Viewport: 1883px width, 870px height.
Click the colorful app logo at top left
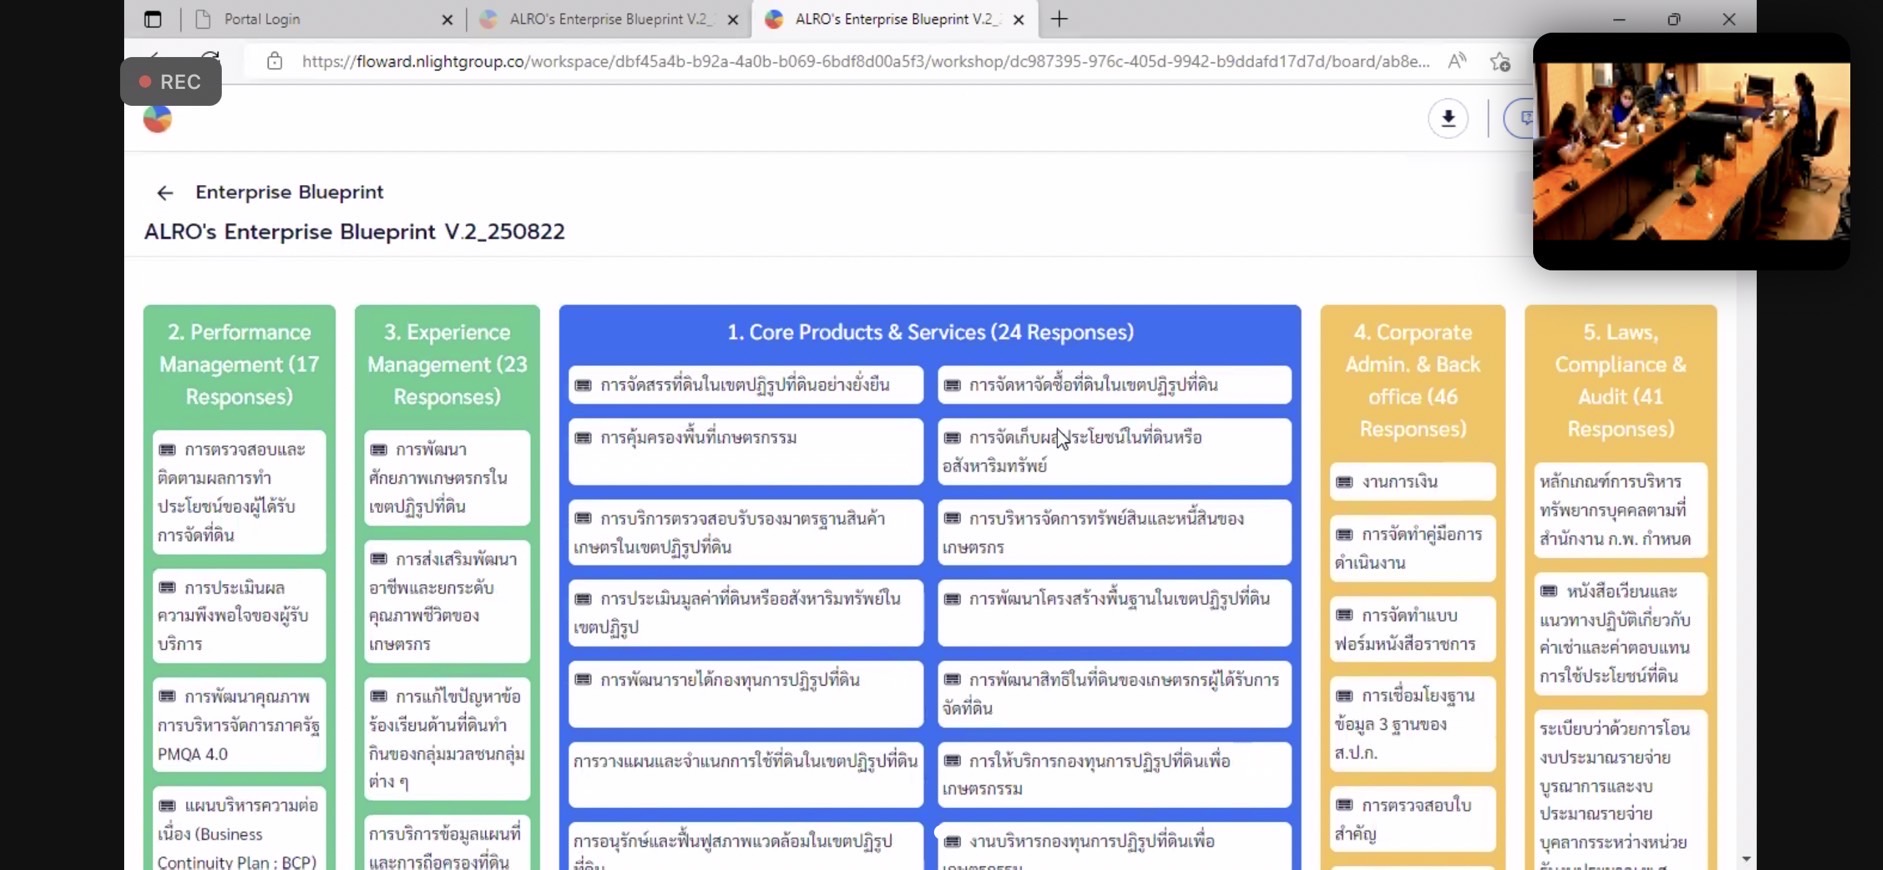158,119
